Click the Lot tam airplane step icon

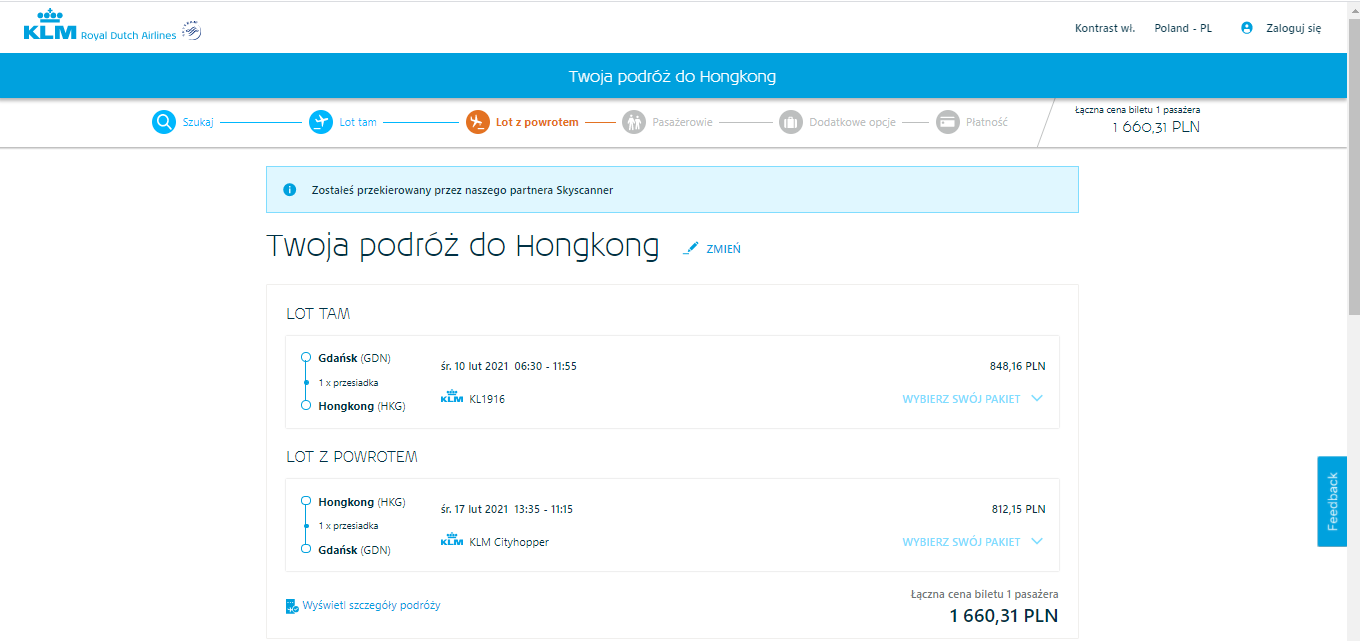click(321, 122)
